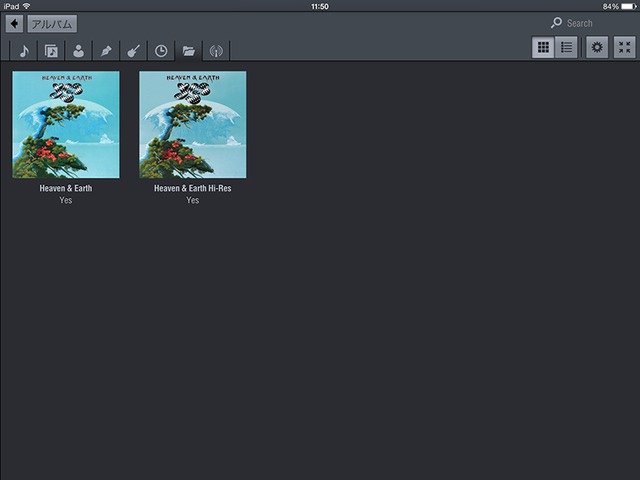The width and height of the screenshot is (640, 480).
Task: Switch to list view layout
Action: pyautogui.click(x=567, y=47)
